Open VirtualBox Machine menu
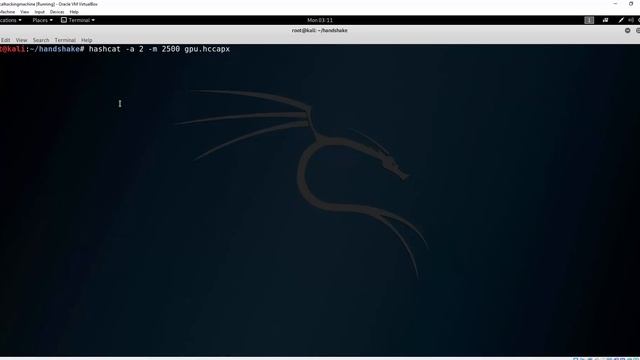The width and height of the screenshot is (640, 360). 7,12
